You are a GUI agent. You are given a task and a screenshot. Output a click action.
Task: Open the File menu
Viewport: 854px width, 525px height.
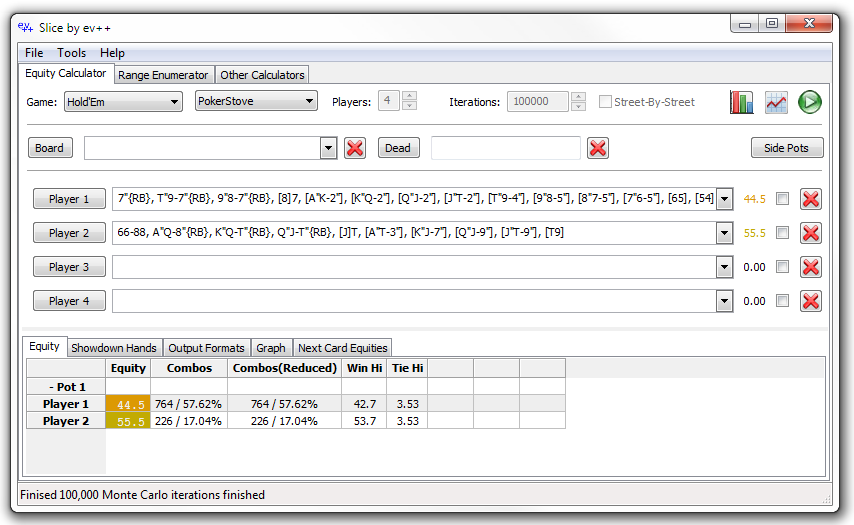[34, 53]
